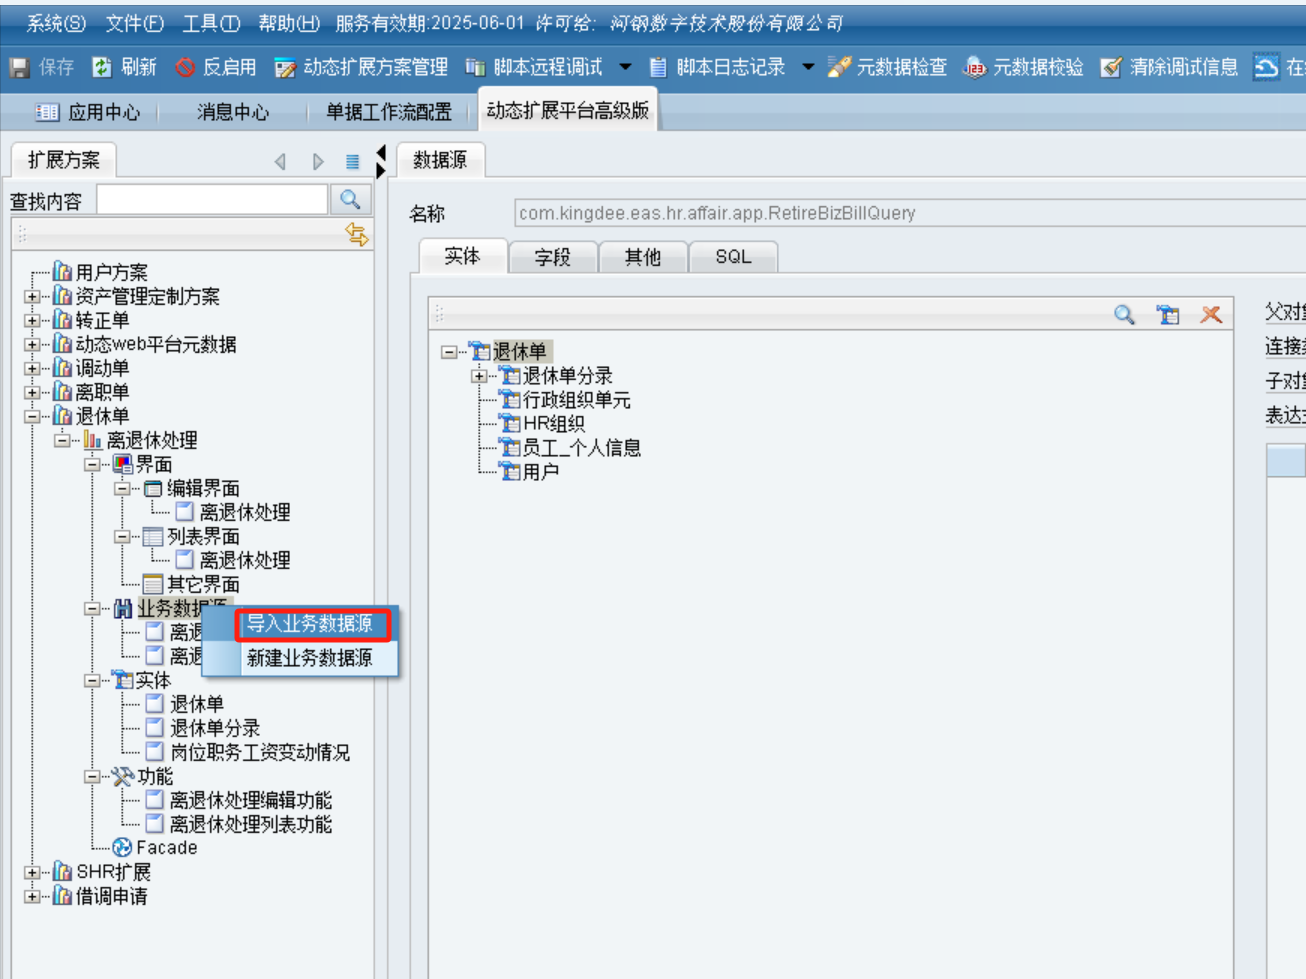1306x979 pixels.
Task: Click the add-entity icon in entity toolbar
Action: click(x=1168, y=315)
